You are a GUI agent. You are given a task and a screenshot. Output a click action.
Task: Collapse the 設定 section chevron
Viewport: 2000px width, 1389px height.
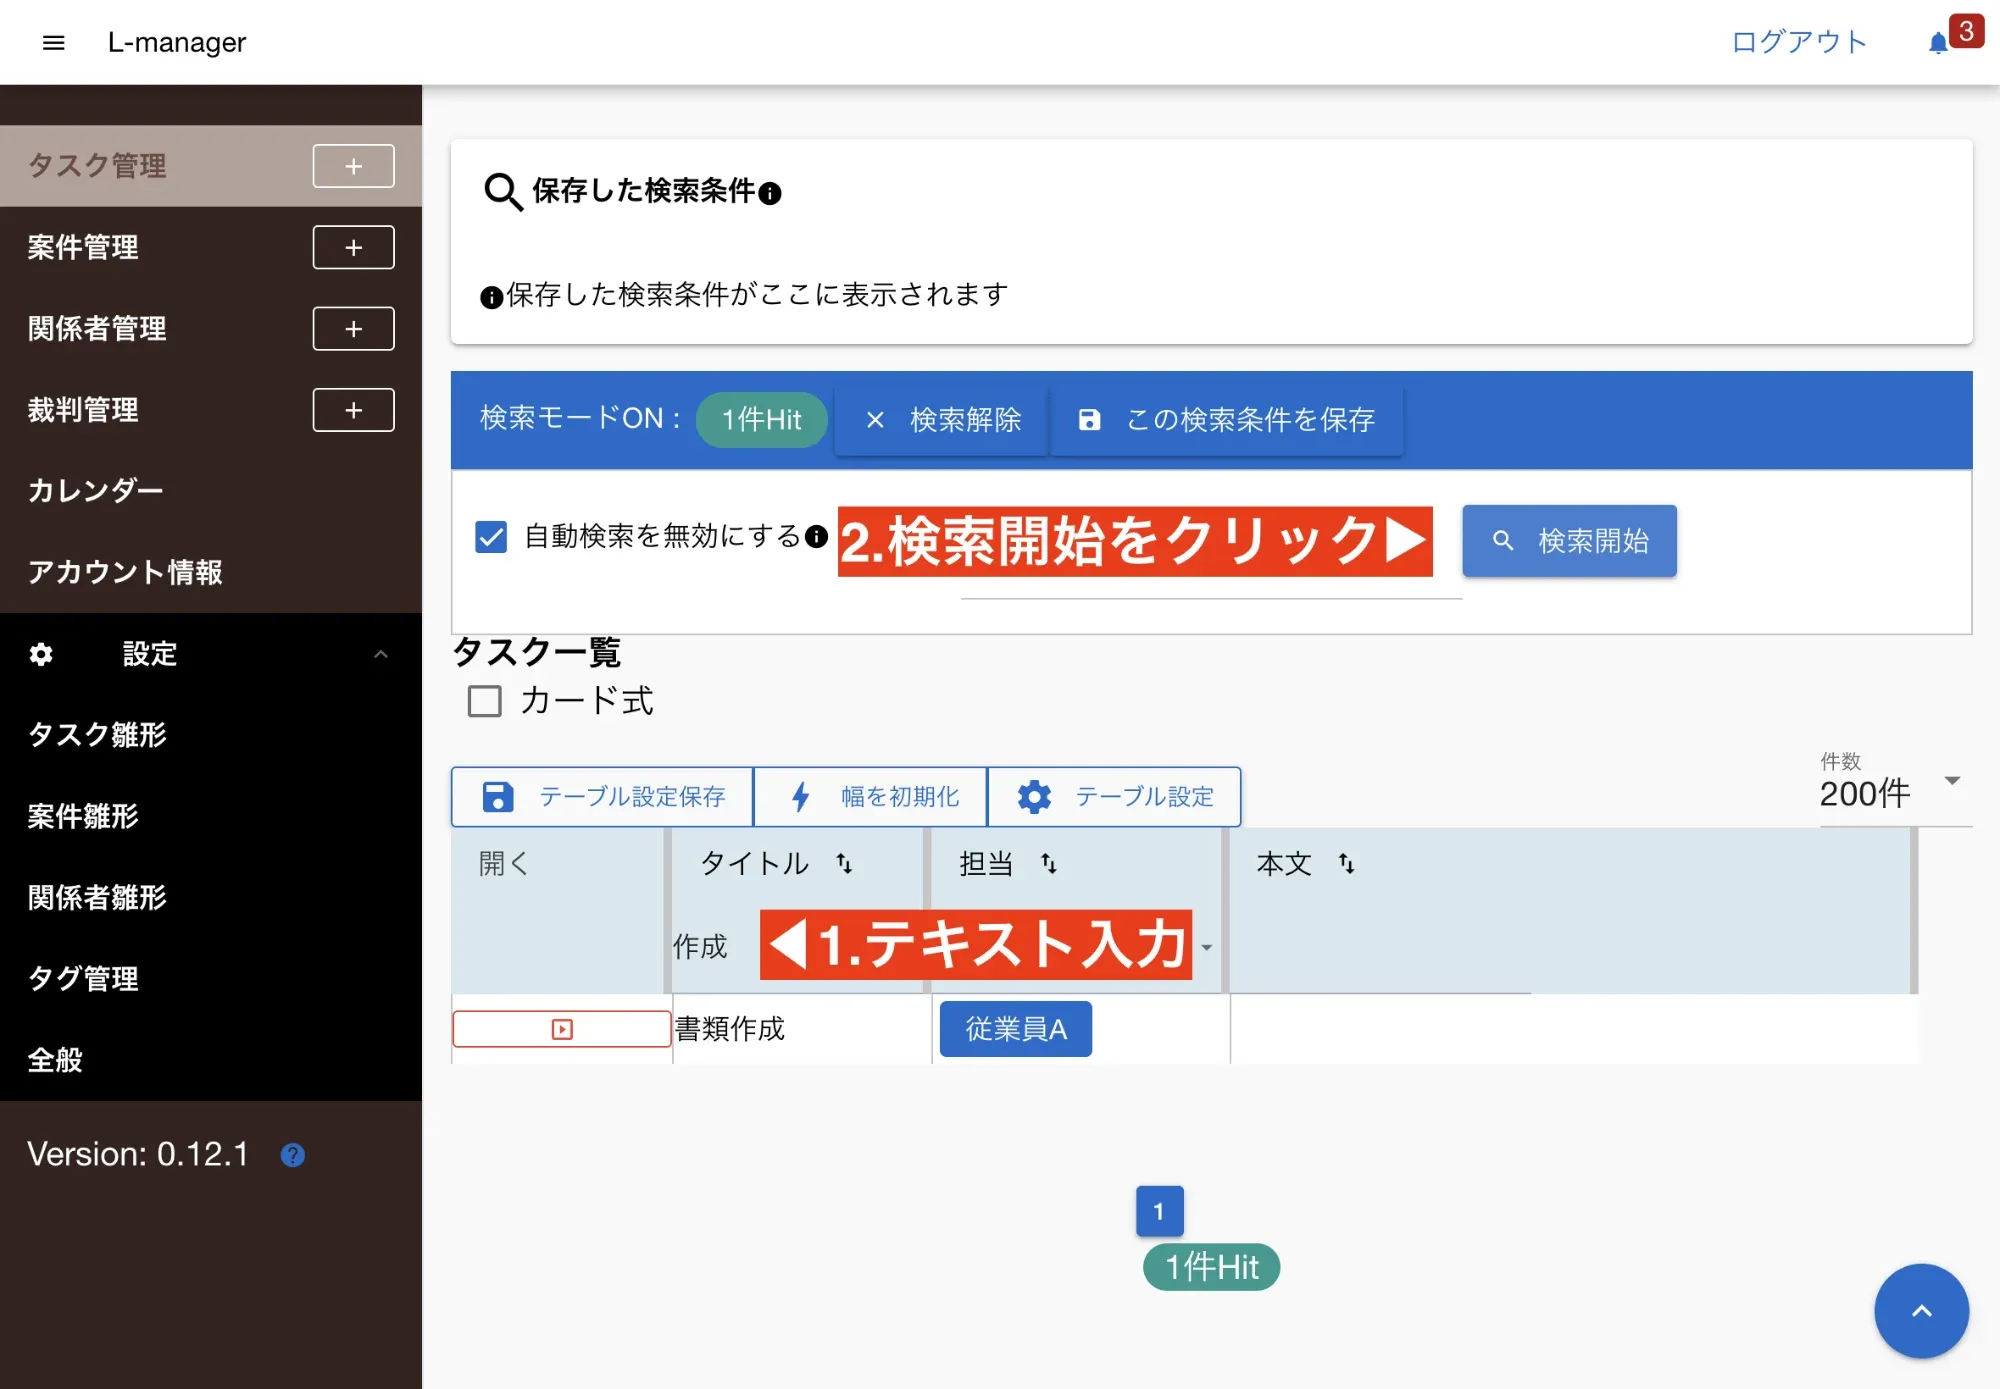pyautogui.click(x=380, y=654)
